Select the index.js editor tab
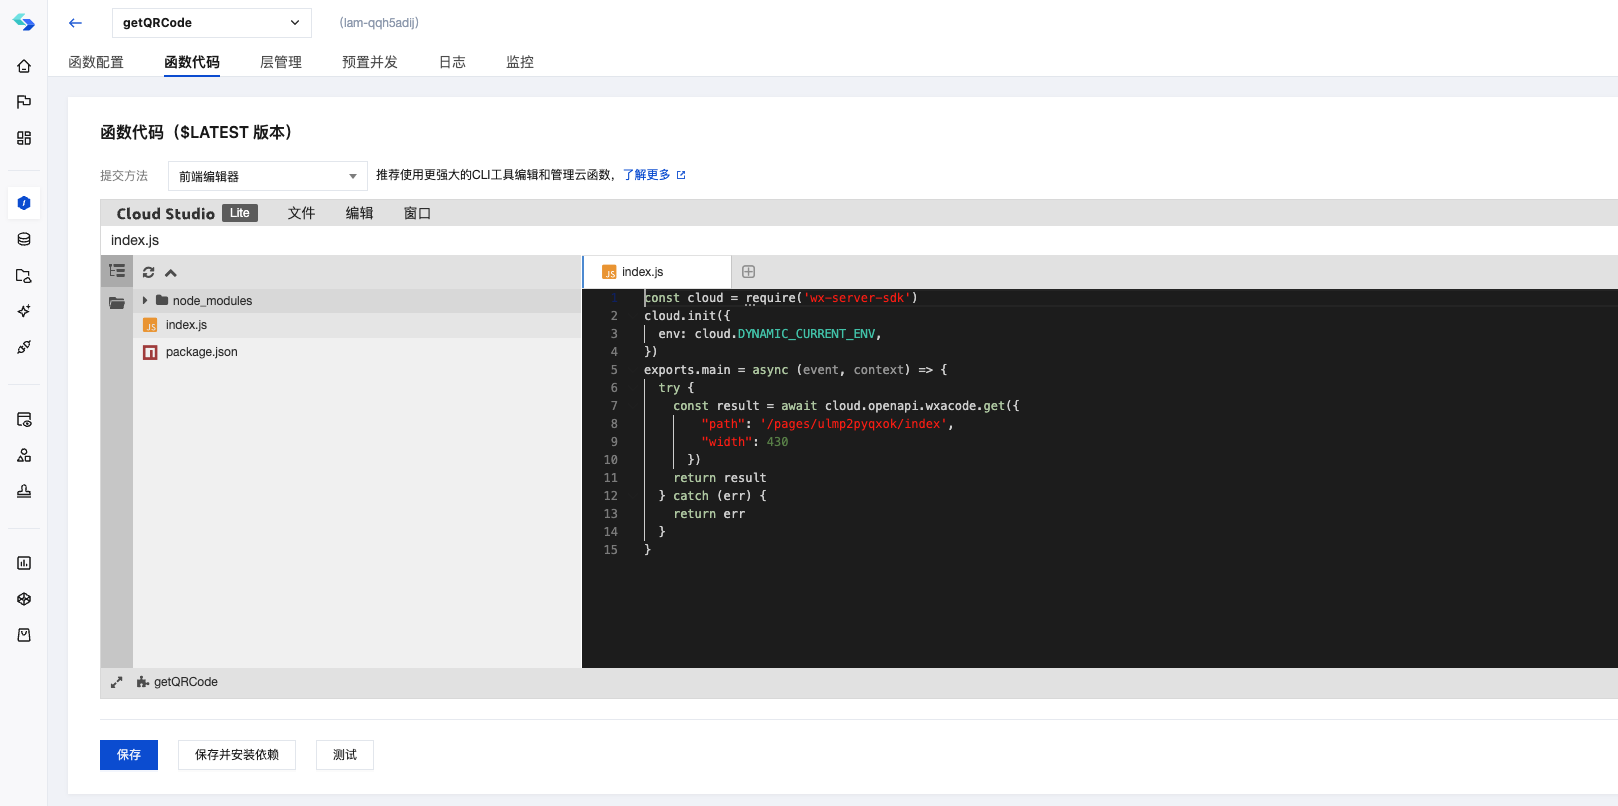 coord(657,272)
